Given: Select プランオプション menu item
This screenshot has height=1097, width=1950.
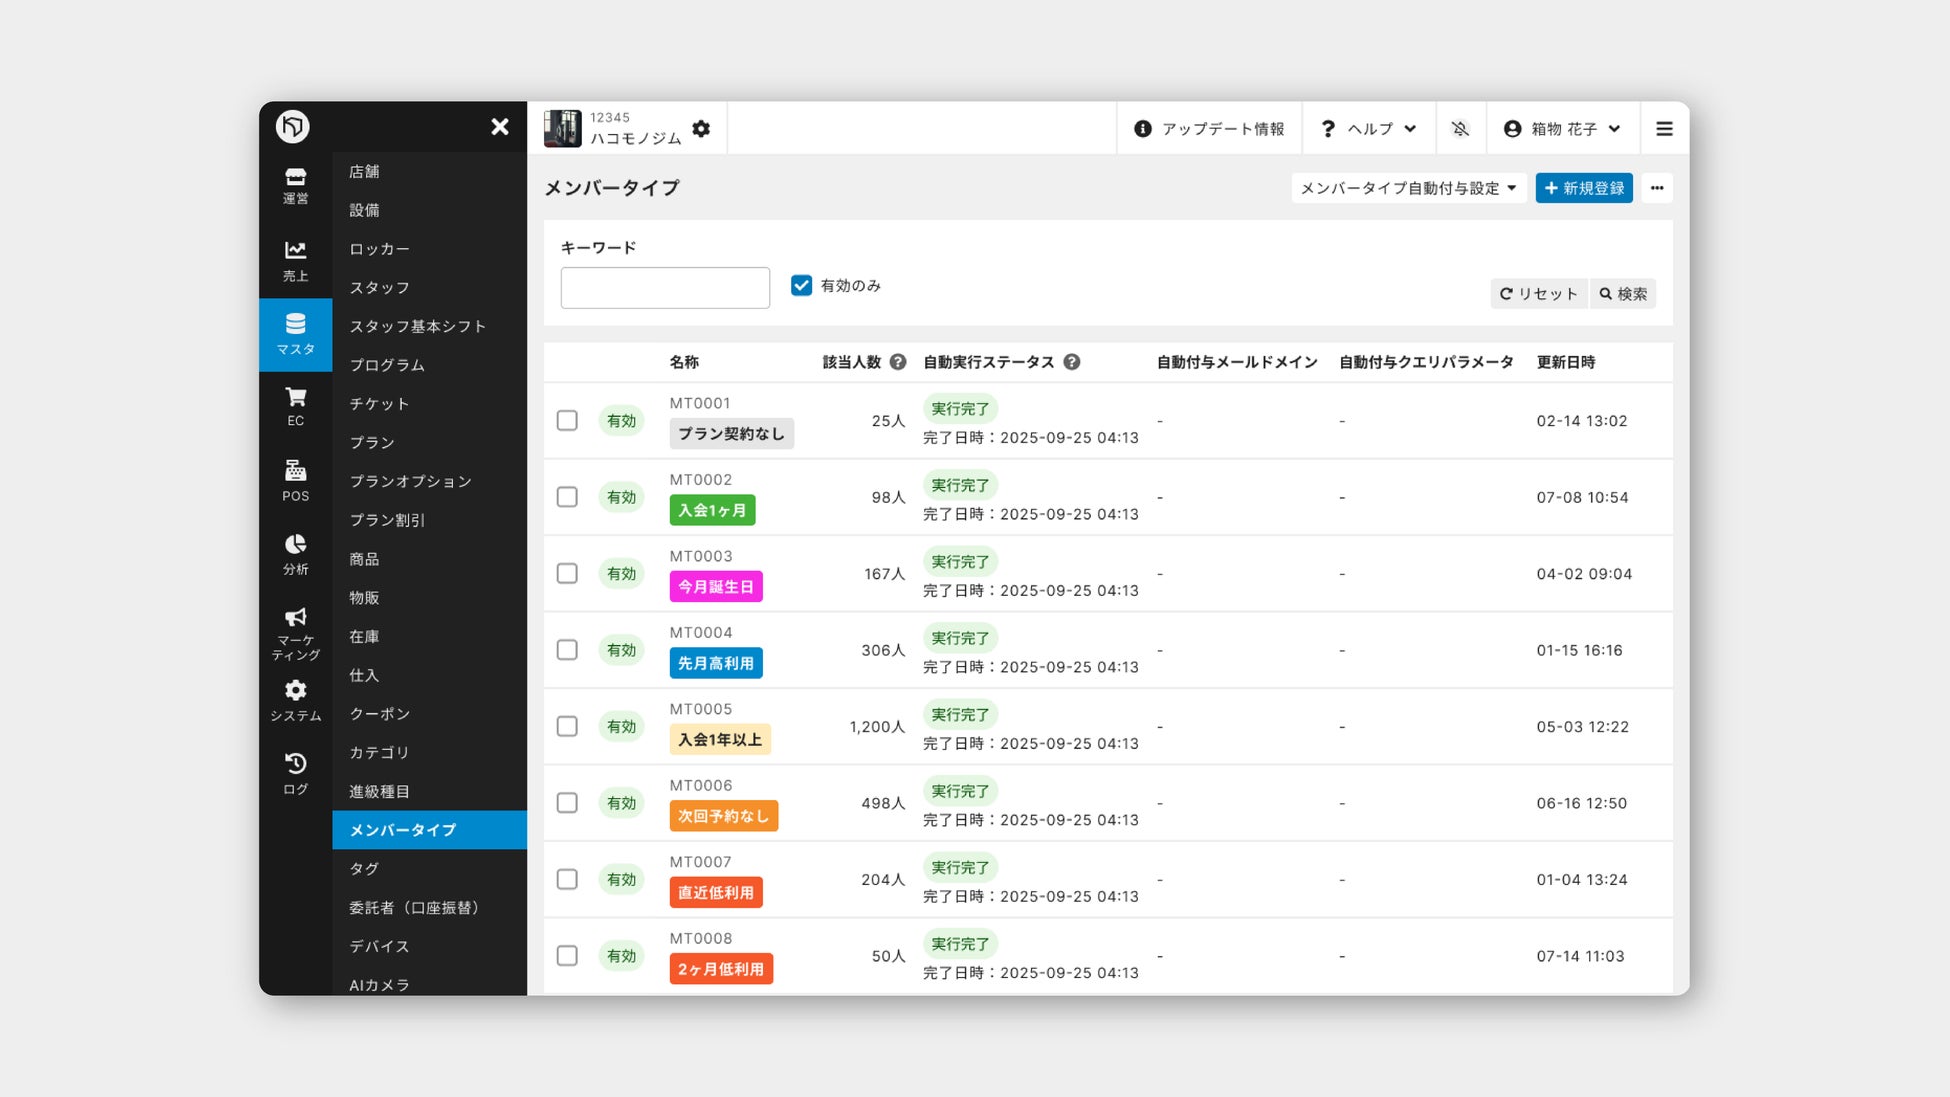Looking at the screenshot, I should (429, 482).
